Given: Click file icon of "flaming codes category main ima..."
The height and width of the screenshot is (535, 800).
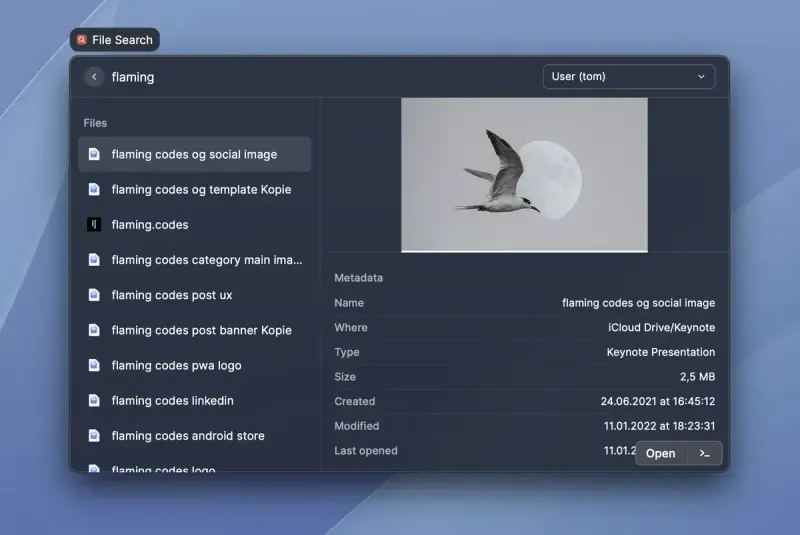Looking at the screenshot, I should pos(94,260).
